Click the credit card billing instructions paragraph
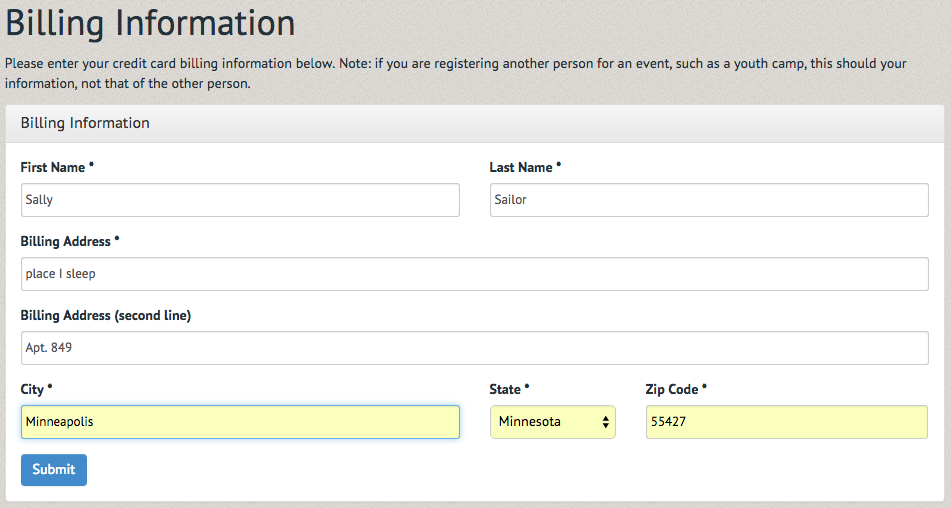The height and width of the screenshot is (508, 951). click(456, 73)
